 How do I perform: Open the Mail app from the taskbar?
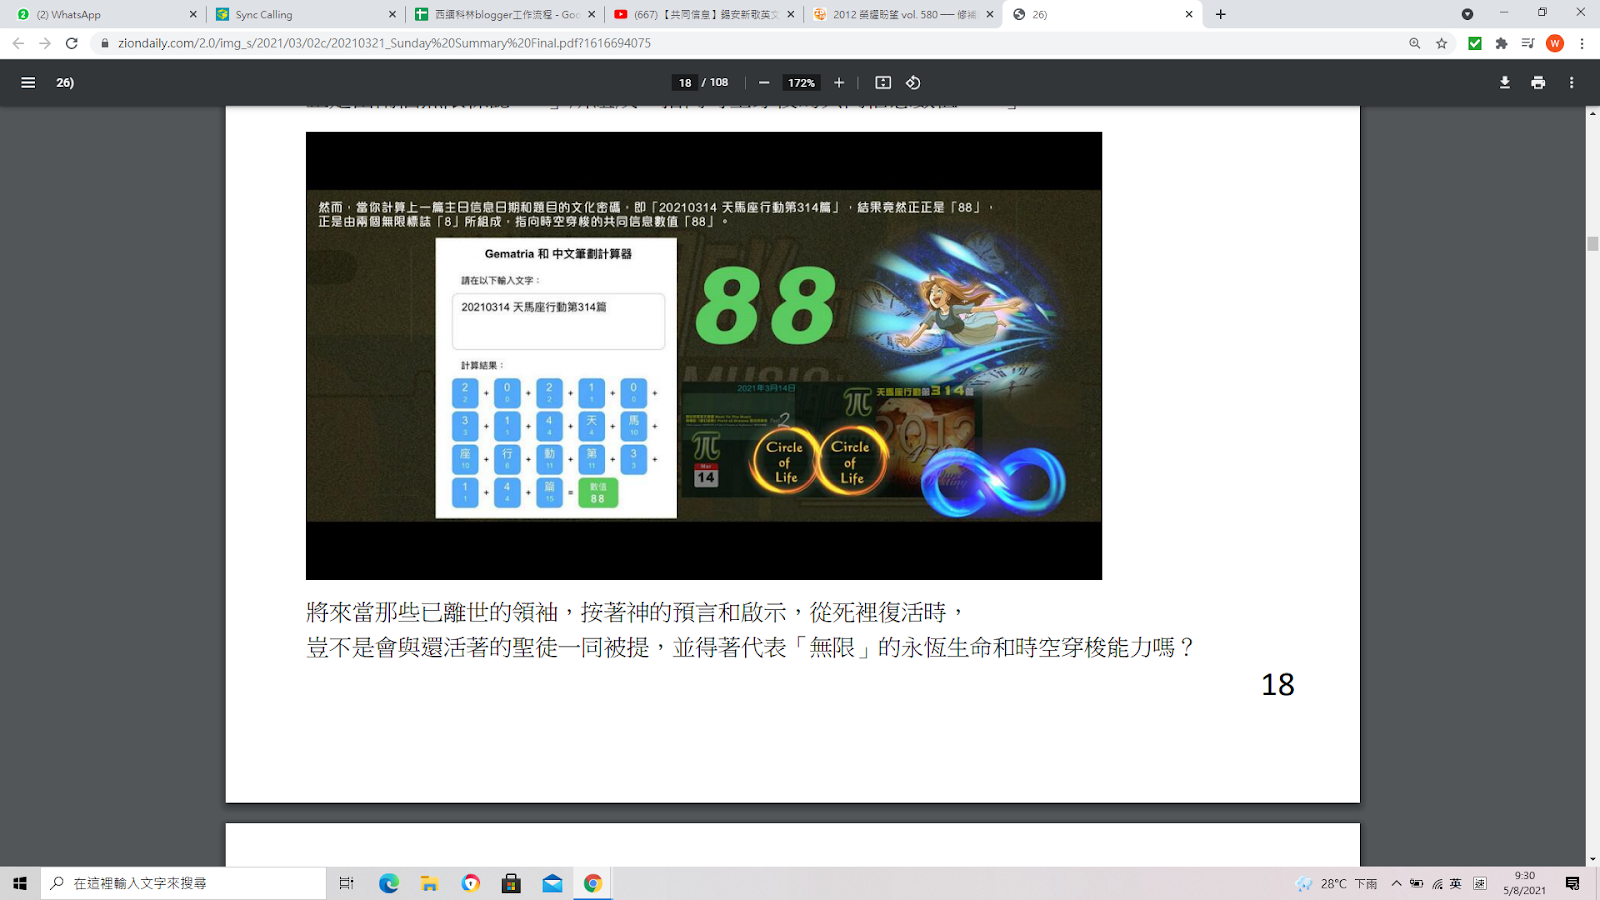552,883
